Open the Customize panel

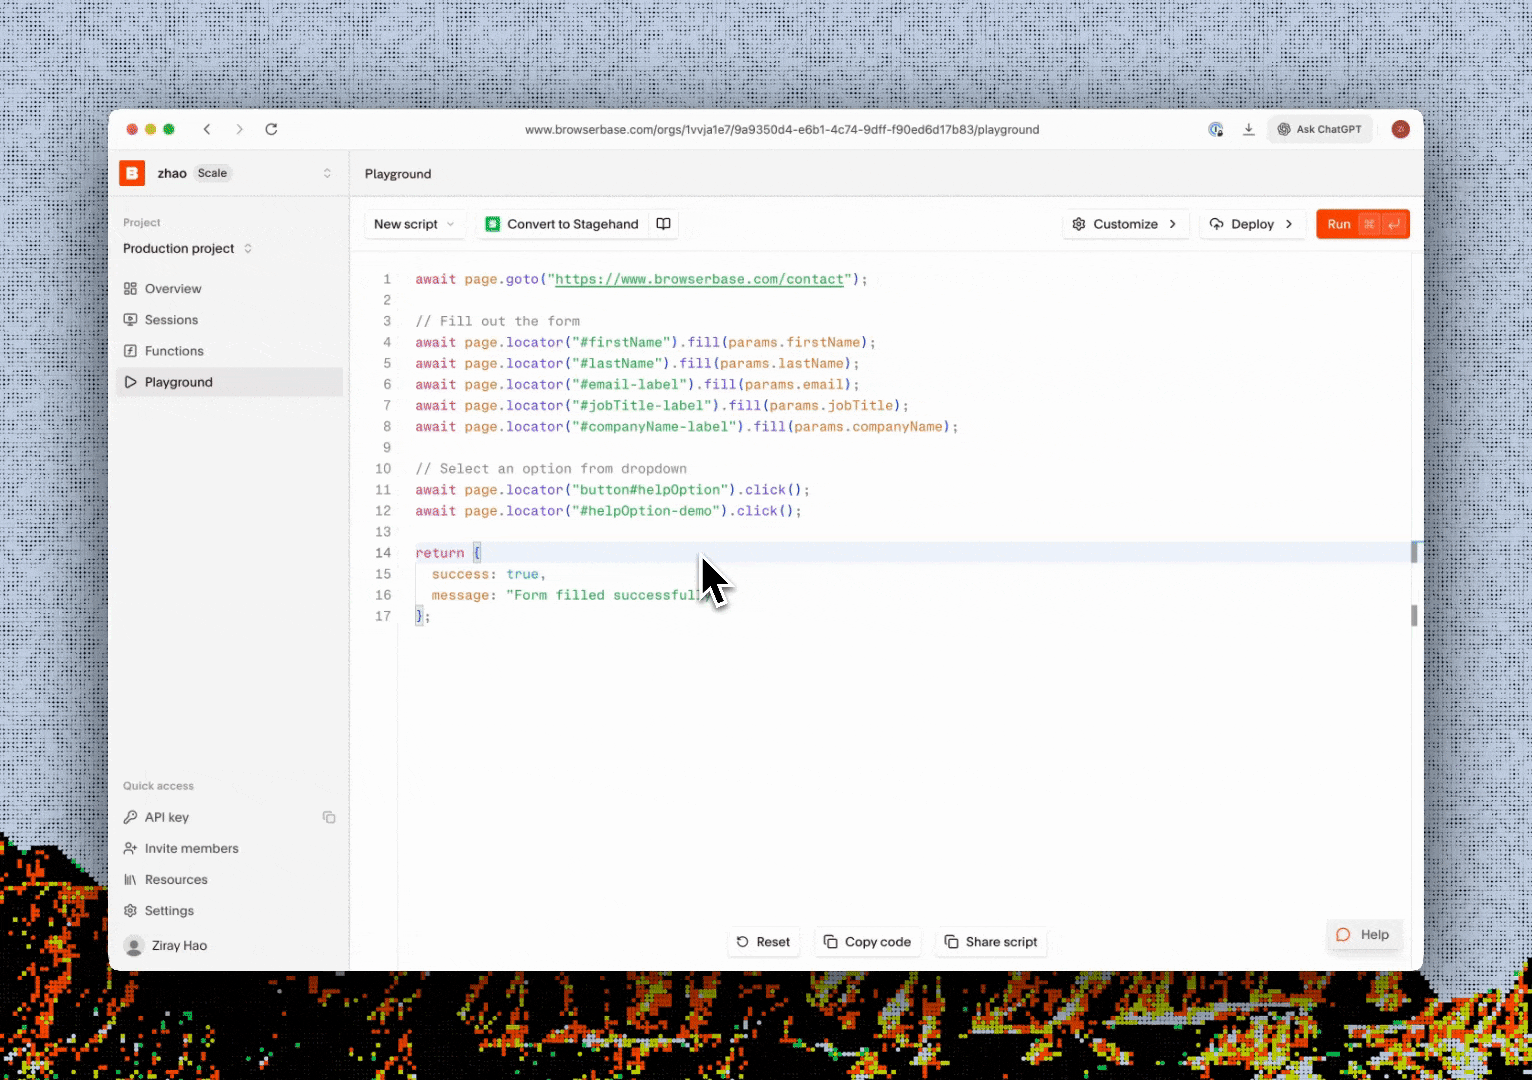tap(1125, 224)
